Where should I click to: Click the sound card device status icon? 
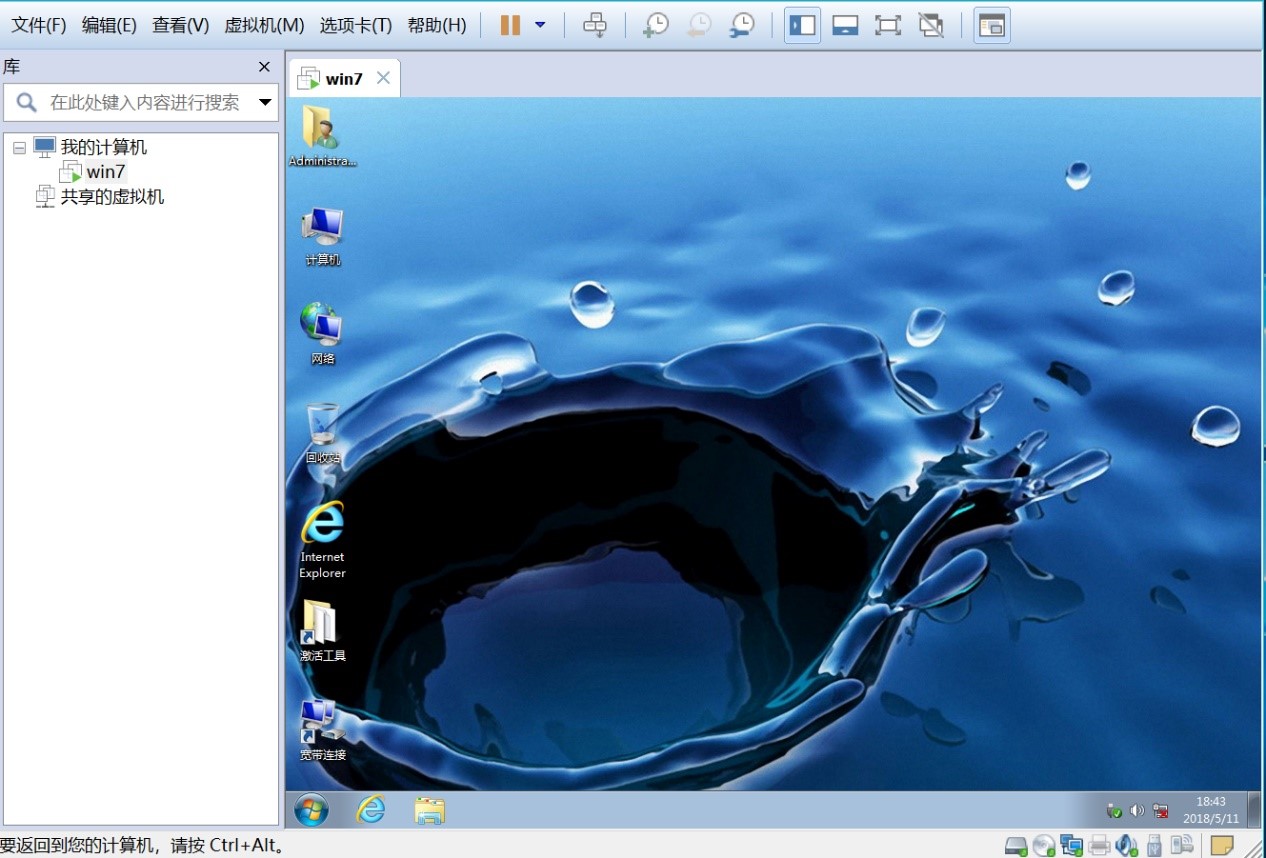[x=1127, y=846]
